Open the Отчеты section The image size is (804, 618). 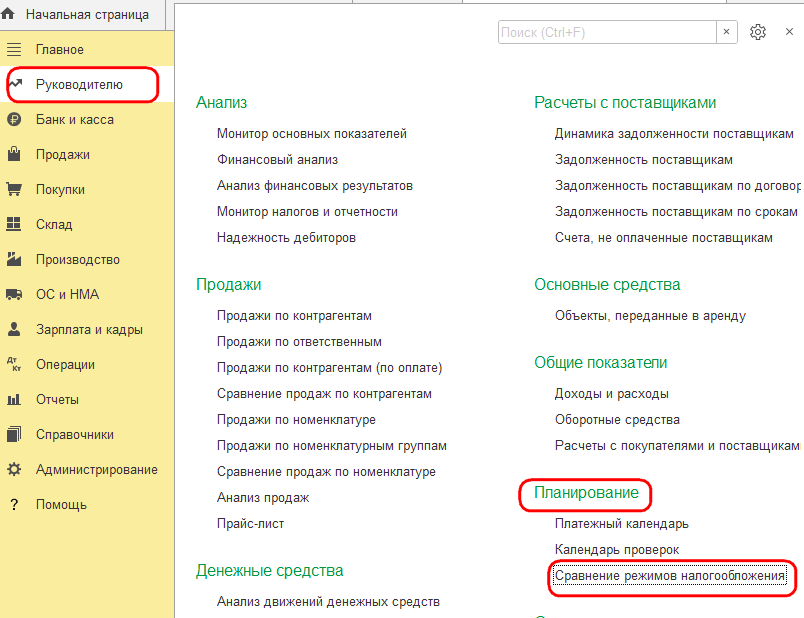tap(57, 399)
